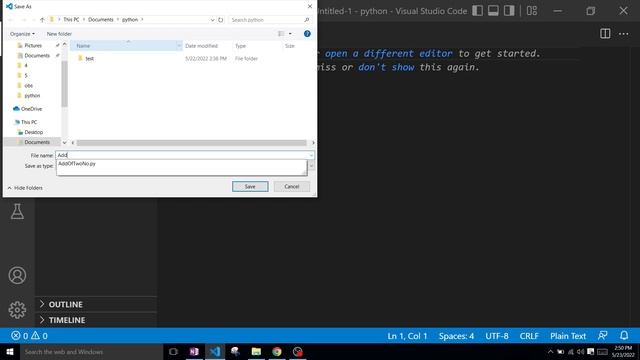This screenshot has width=640, height=360.
Task: Toggle panel layout icon in title bar
Action: (493, 11)
